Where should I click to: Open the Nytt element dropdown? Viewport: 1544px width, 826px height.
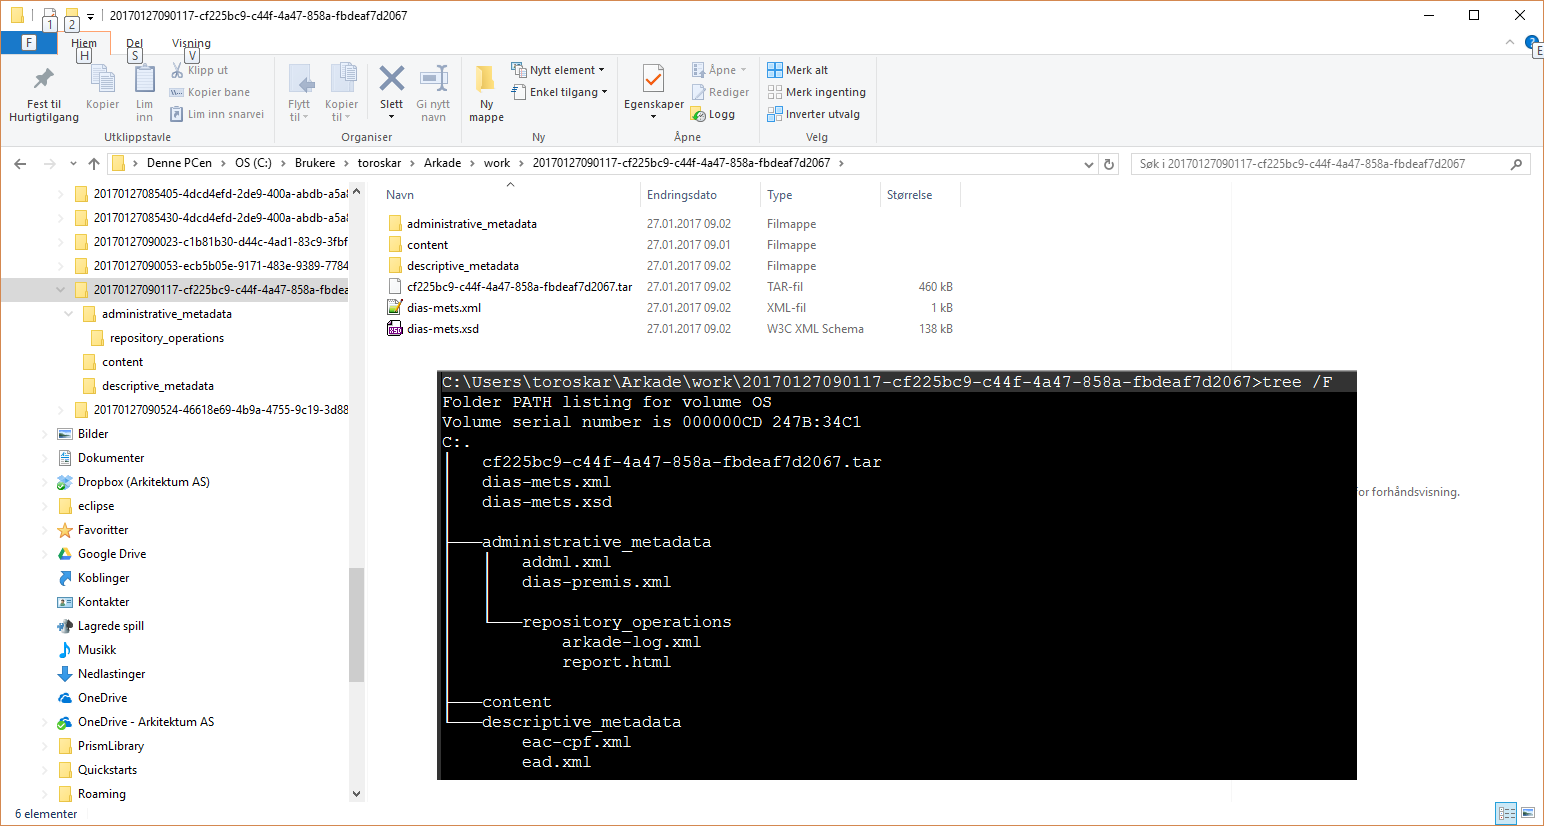(x=558, y=70)
